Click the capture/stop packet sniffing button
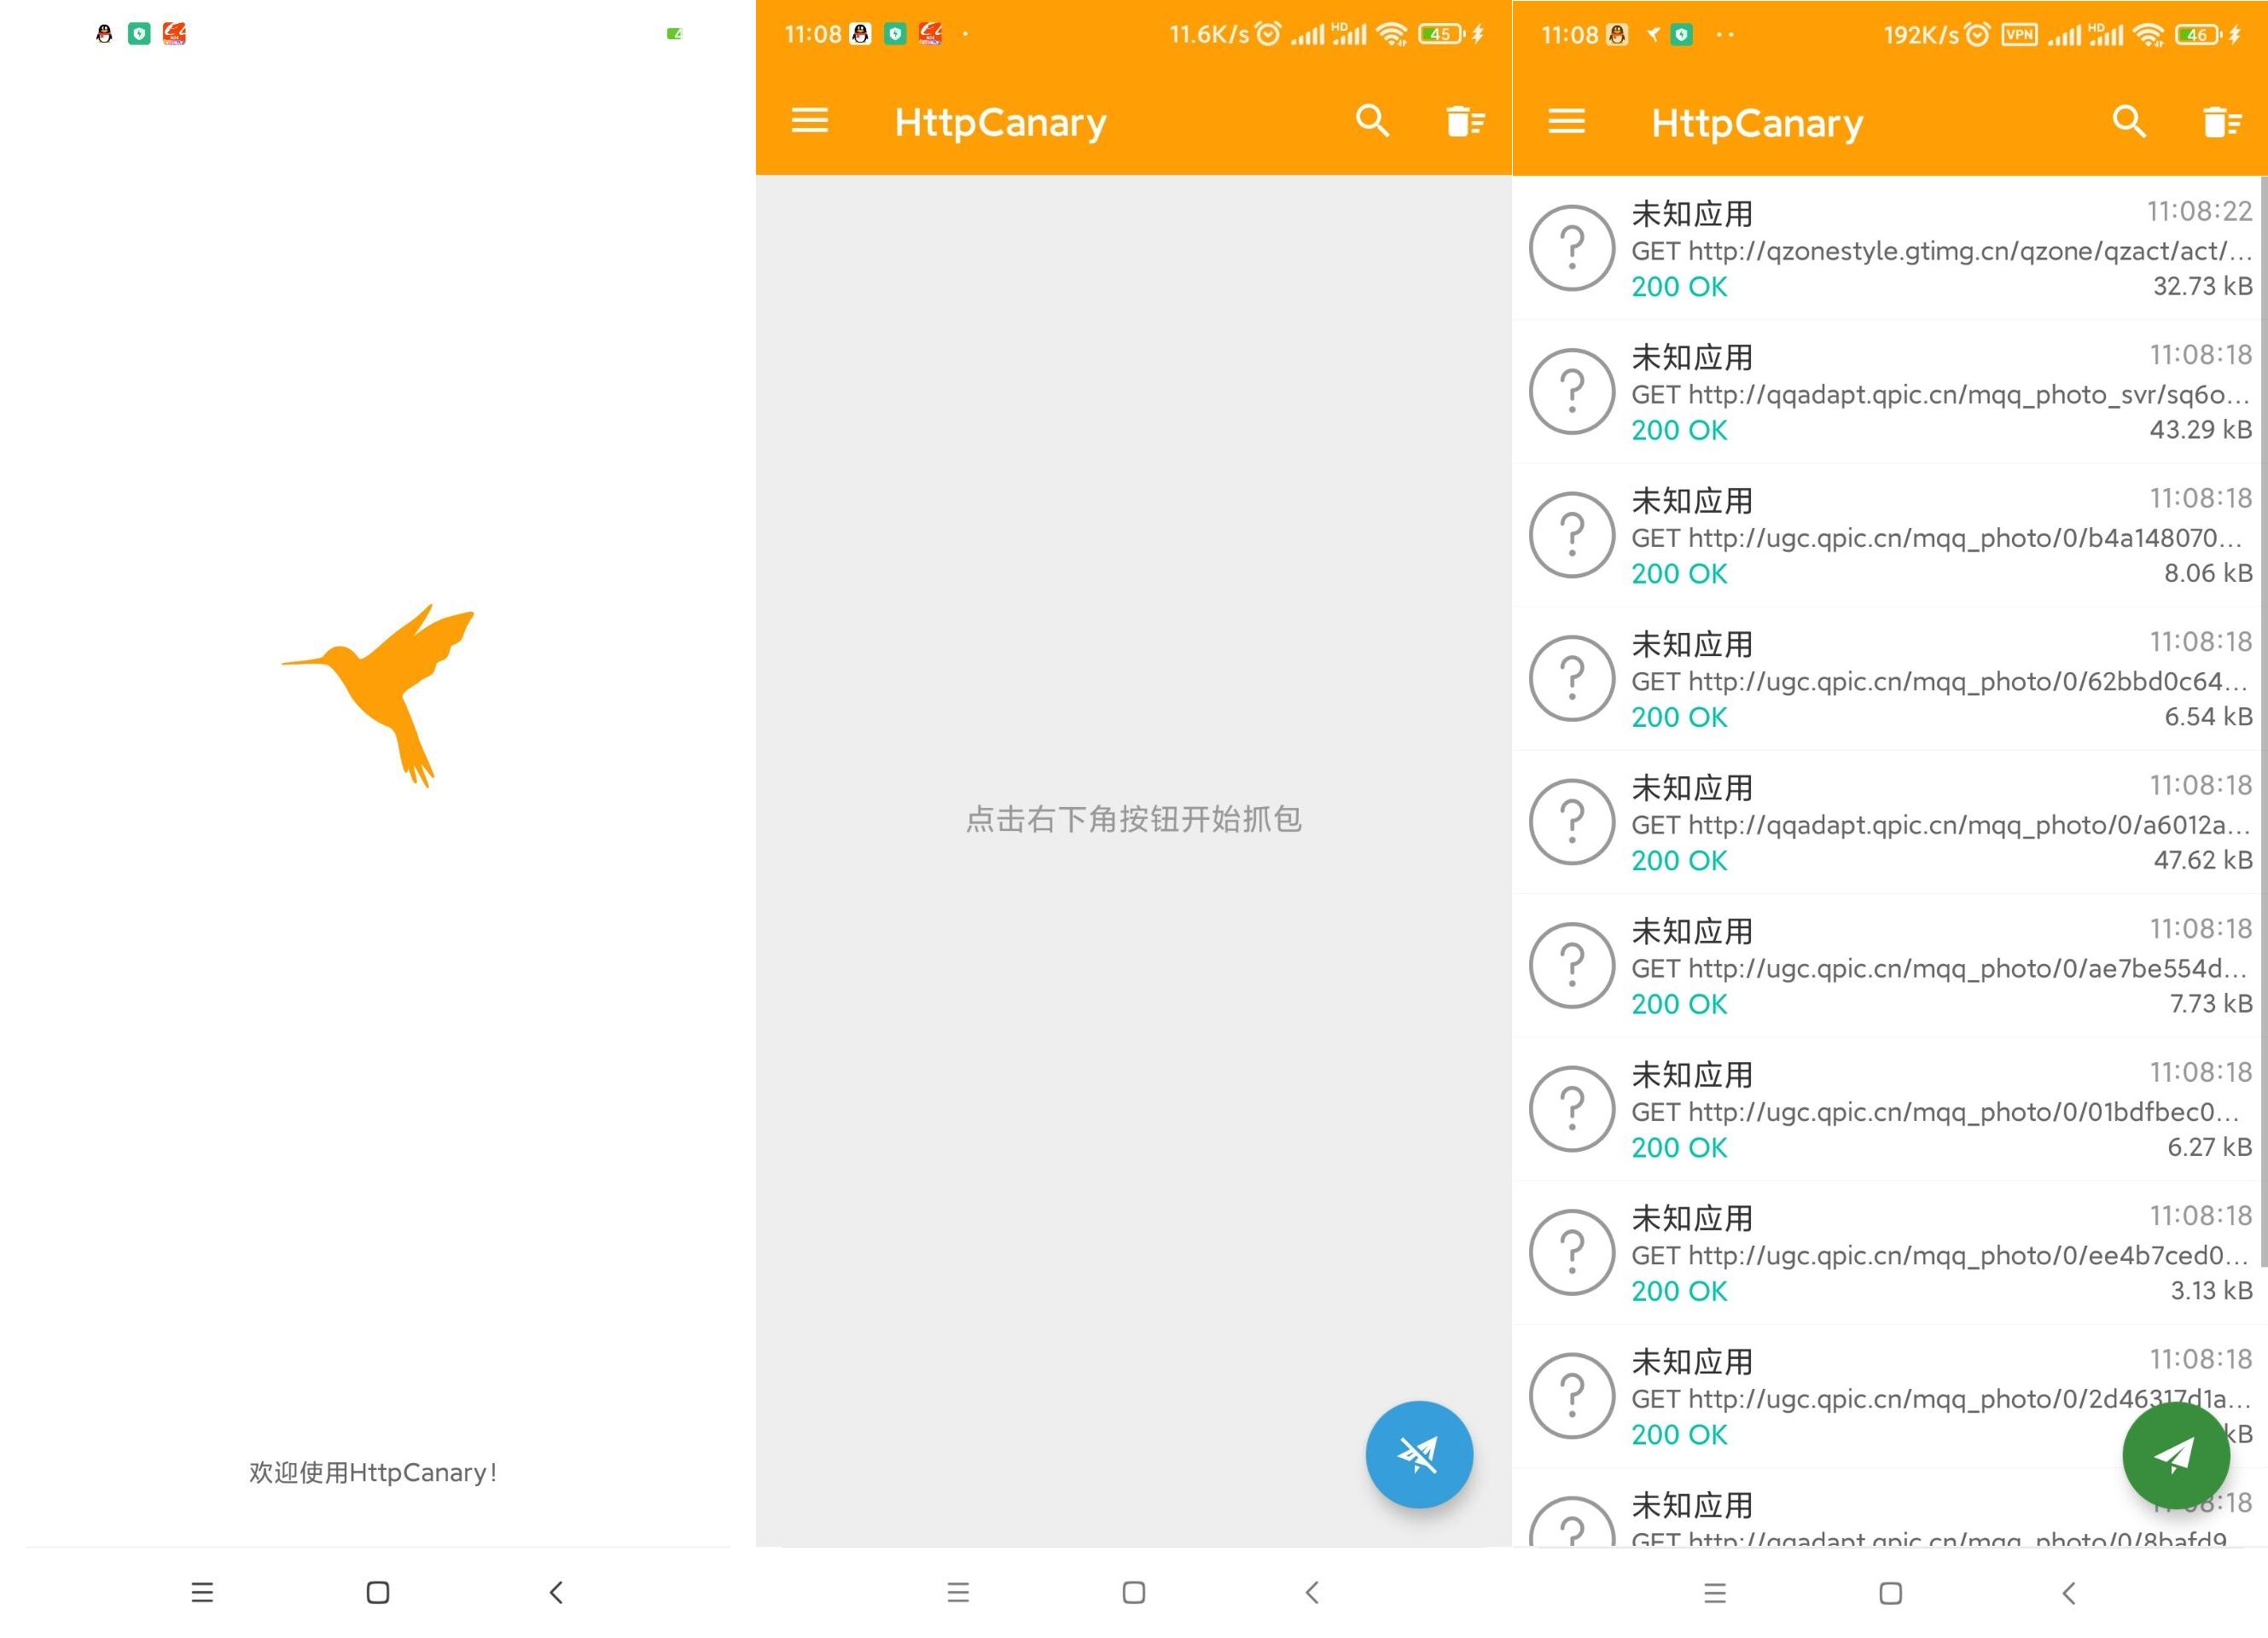The image size is (2268, 1638). (1419, 1451)
